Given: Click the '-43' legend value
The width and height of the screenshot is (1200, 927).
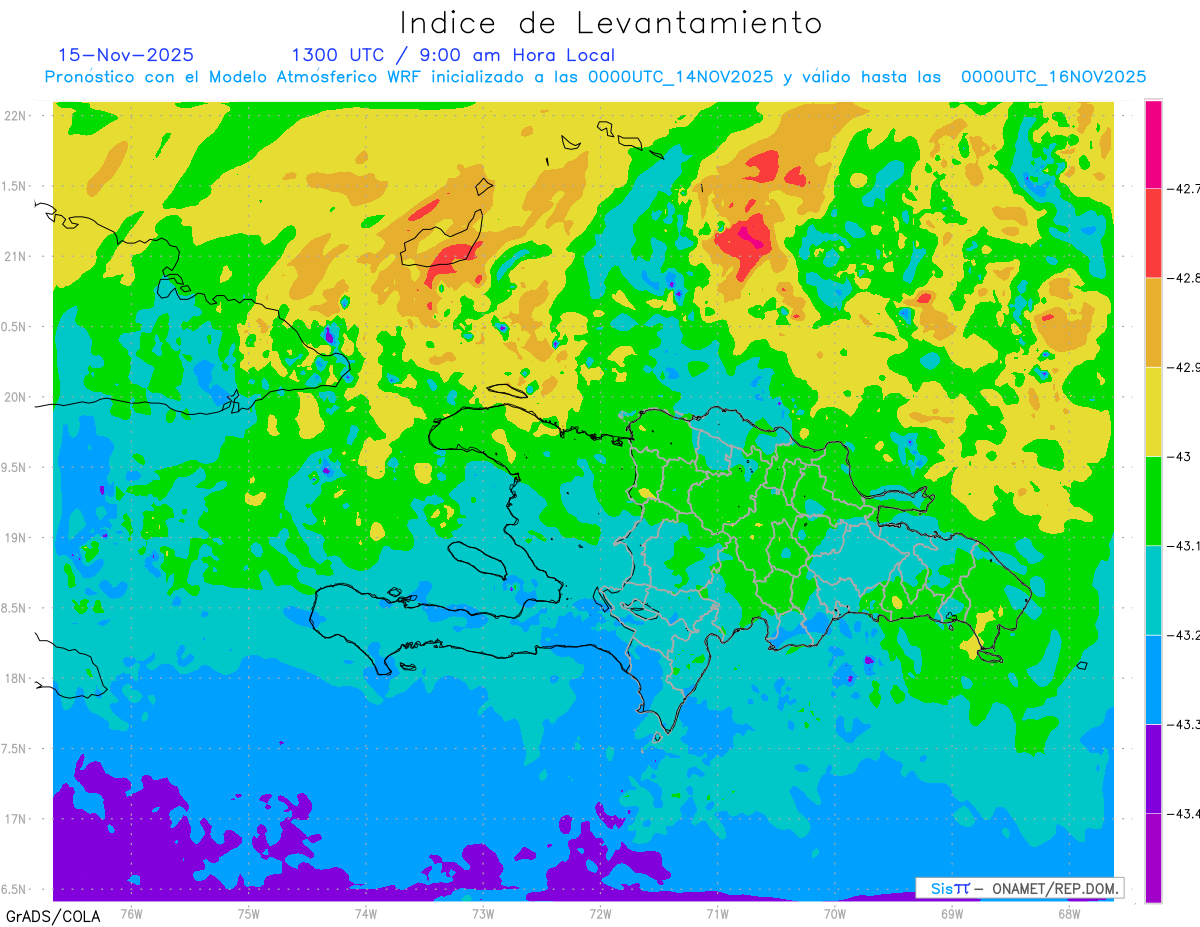Looking at the screenshot, I should [1178, 456].
